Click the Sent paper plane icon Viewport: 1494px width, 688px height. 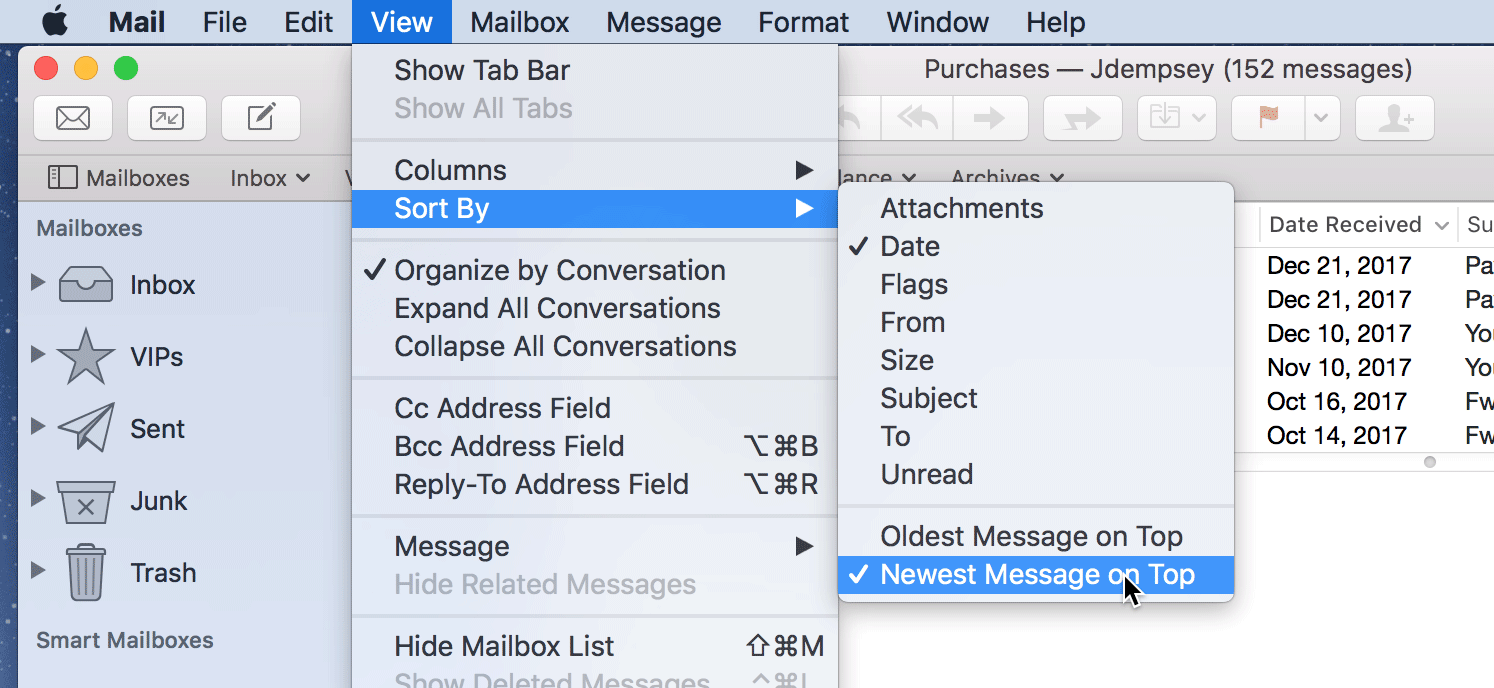pos(85,429)
